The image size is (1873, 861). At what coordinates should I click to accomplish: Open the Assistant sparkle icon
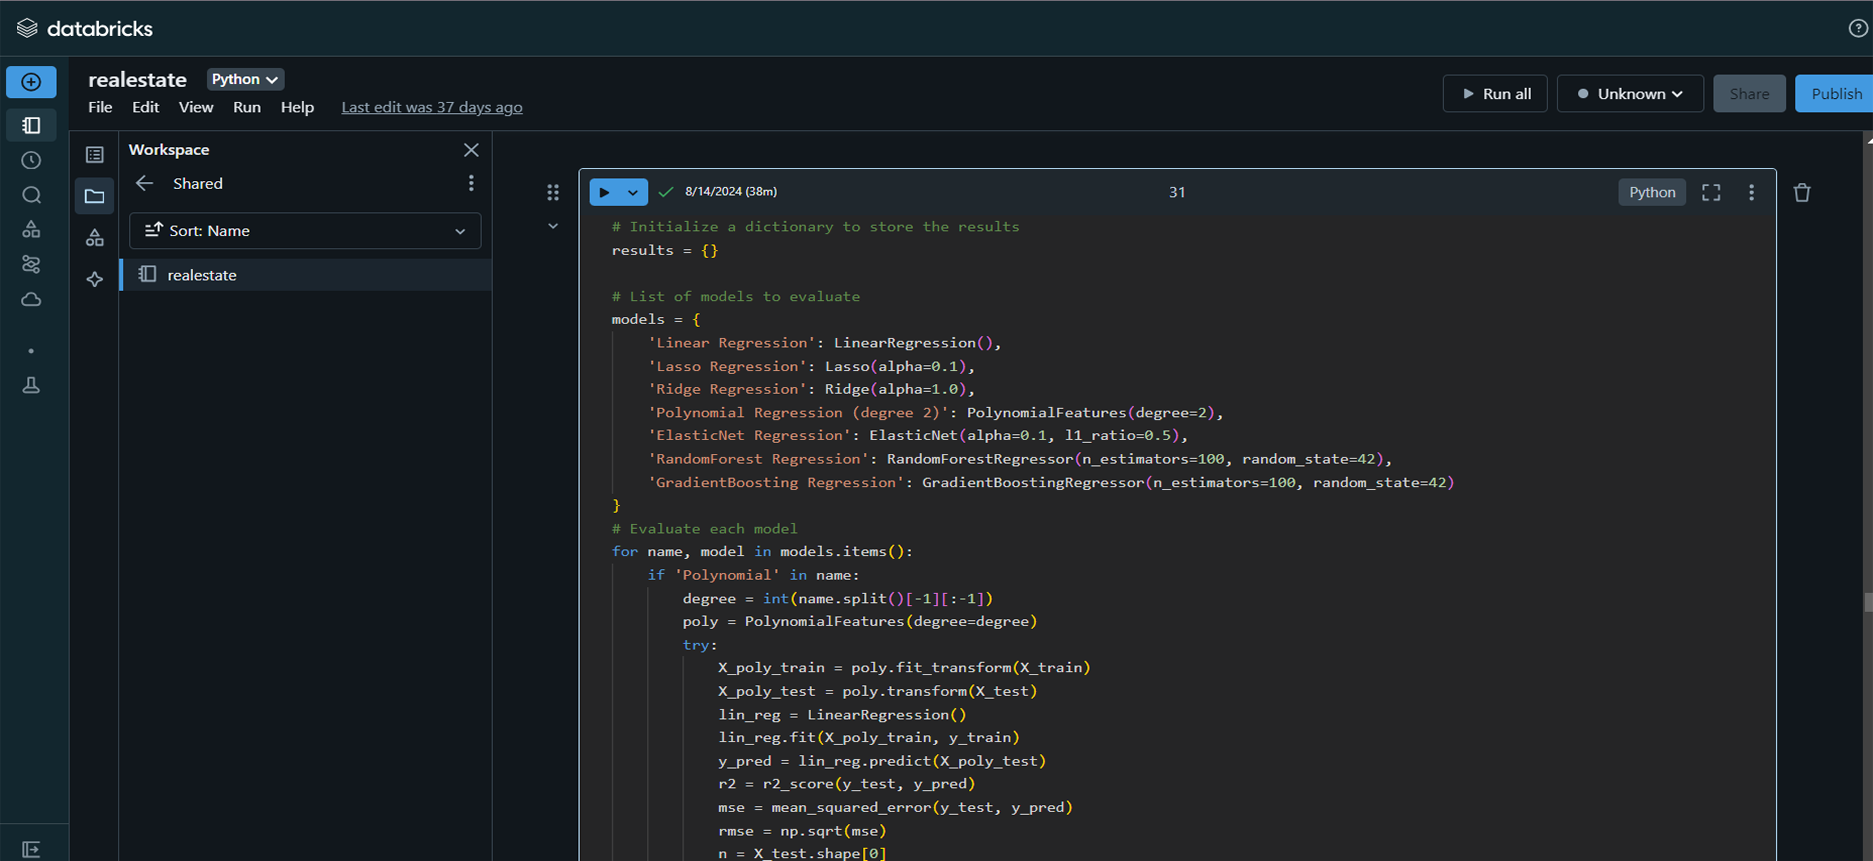click(x=95, y=280)
